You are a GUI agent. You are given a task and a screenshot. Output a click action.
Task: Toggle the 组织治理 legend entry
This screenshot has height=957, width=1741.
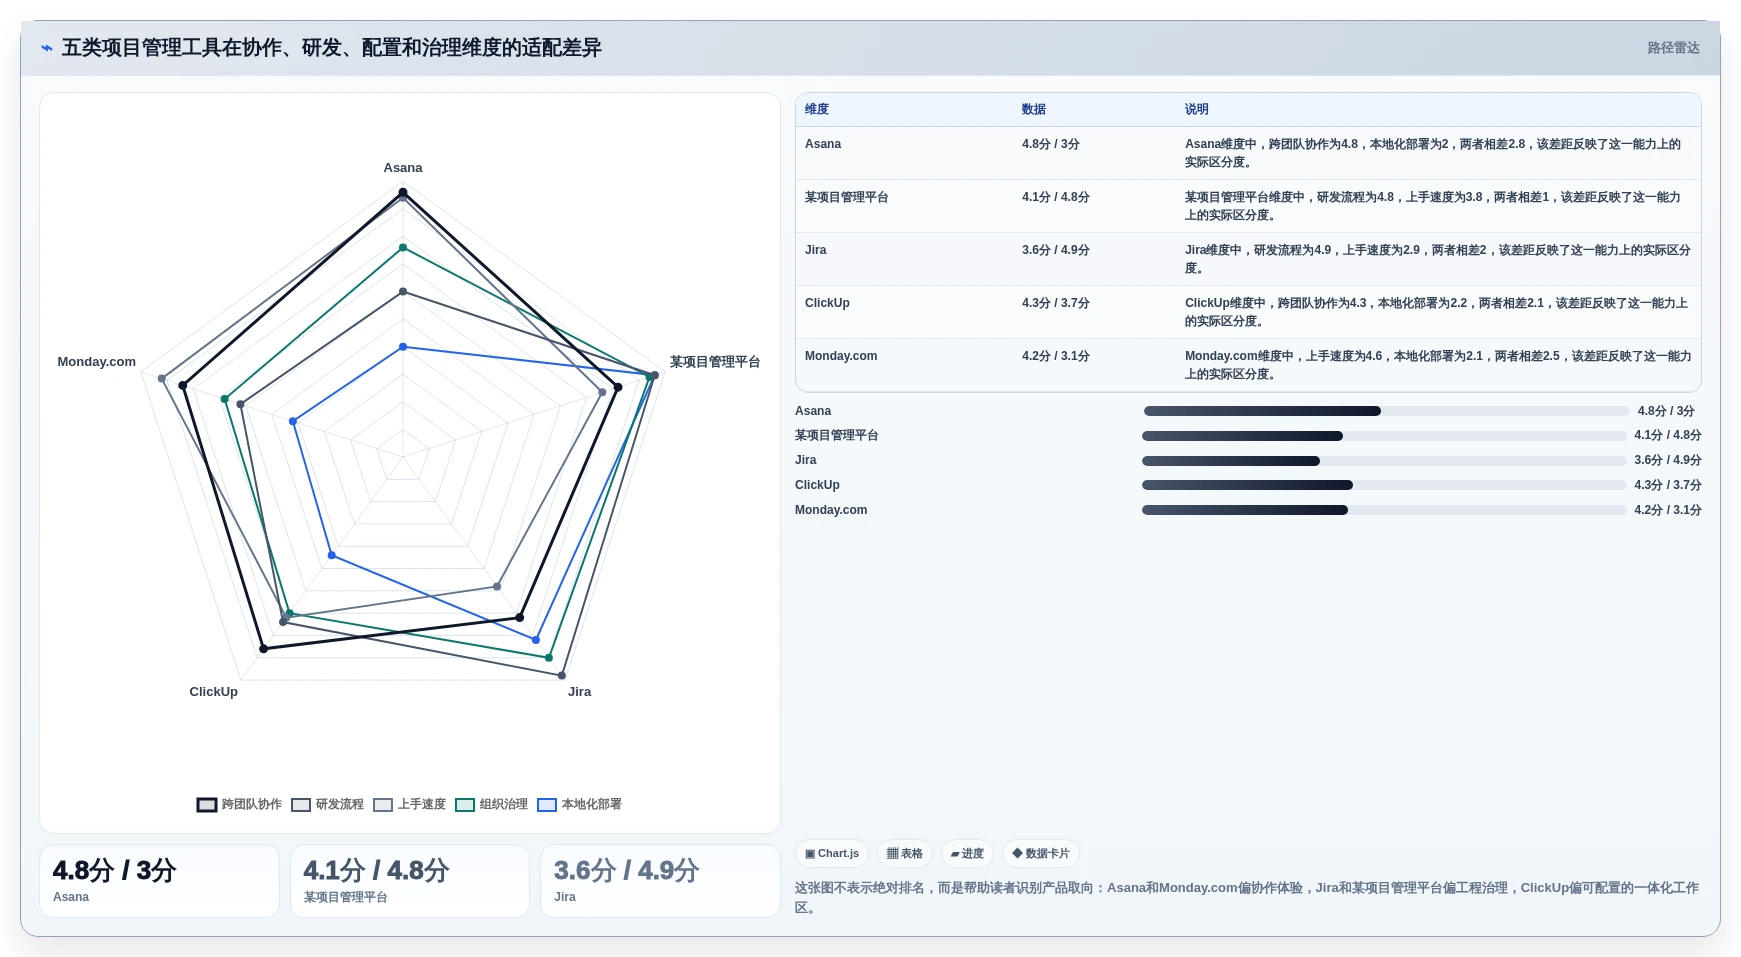pos(492,804)
